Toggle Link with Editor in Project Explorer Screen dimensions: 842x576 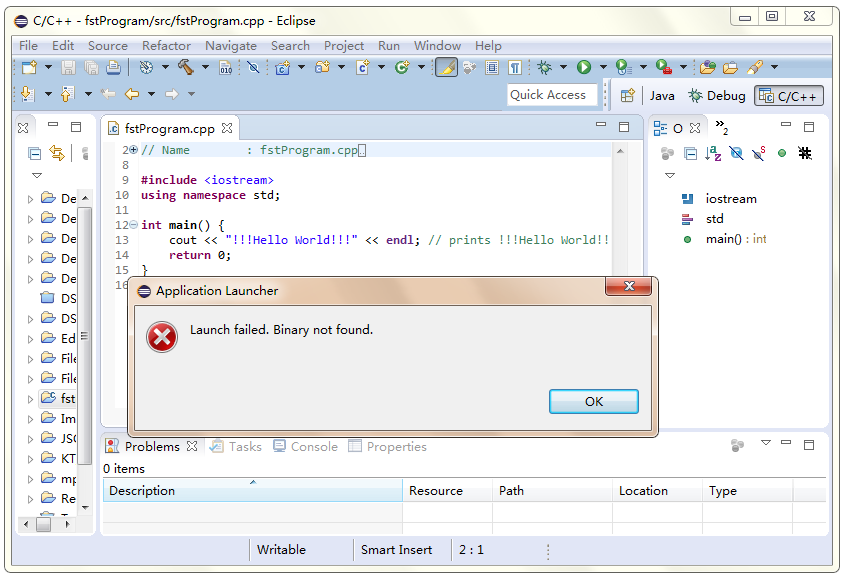tap(56, 154)
